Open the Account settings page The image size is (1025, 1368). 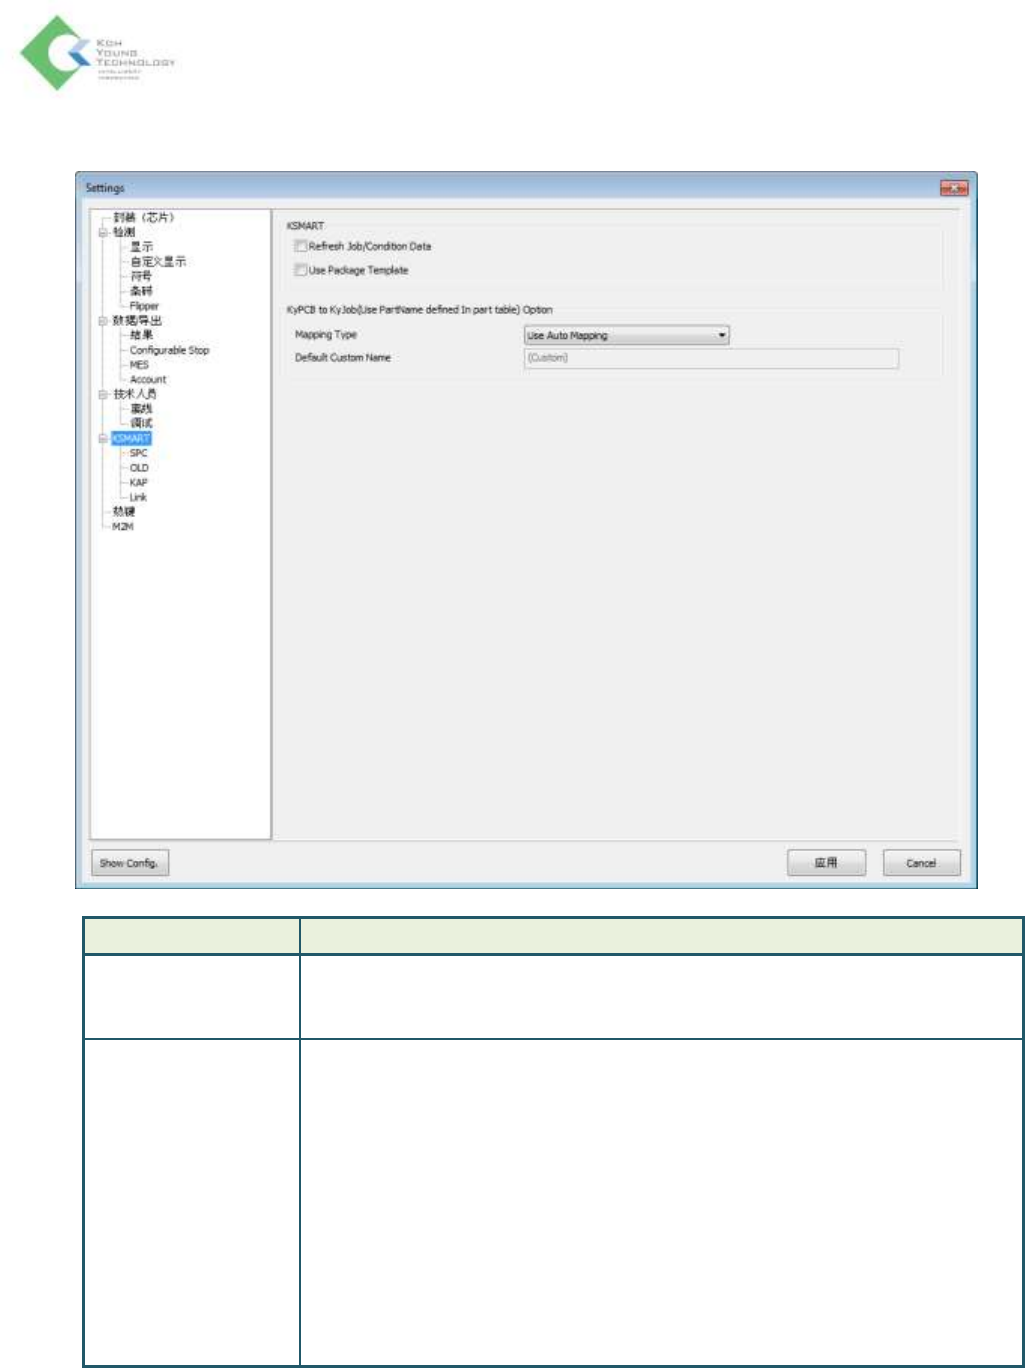point(148,380)
